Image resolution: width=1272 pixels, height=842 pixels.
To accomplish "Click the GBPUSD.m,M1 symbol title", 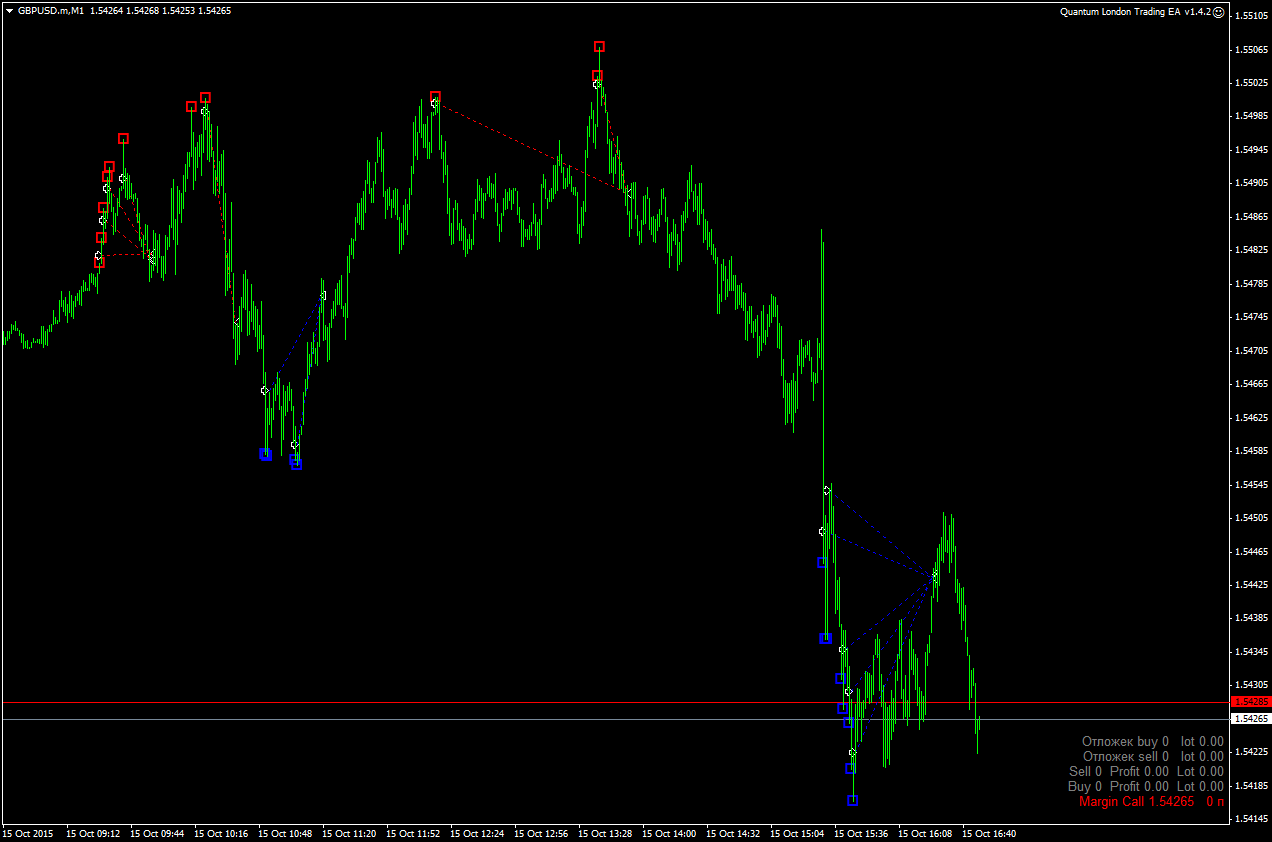I will 50,11.
